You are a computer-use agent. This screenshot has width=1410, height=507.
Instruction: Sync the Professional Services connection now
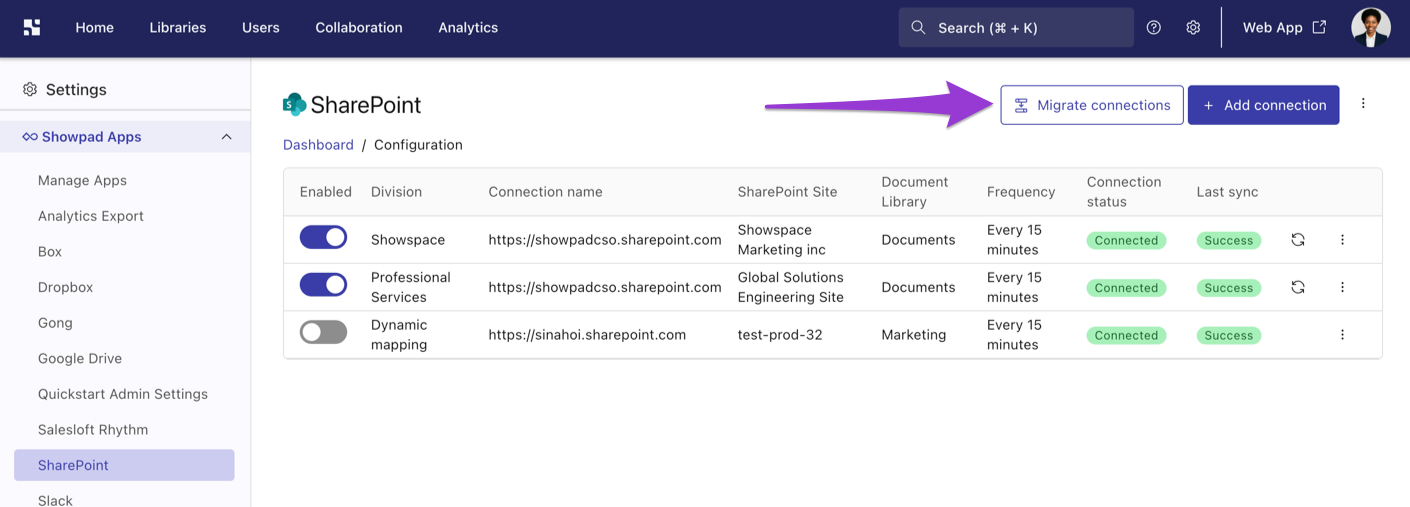(1298, 287)
